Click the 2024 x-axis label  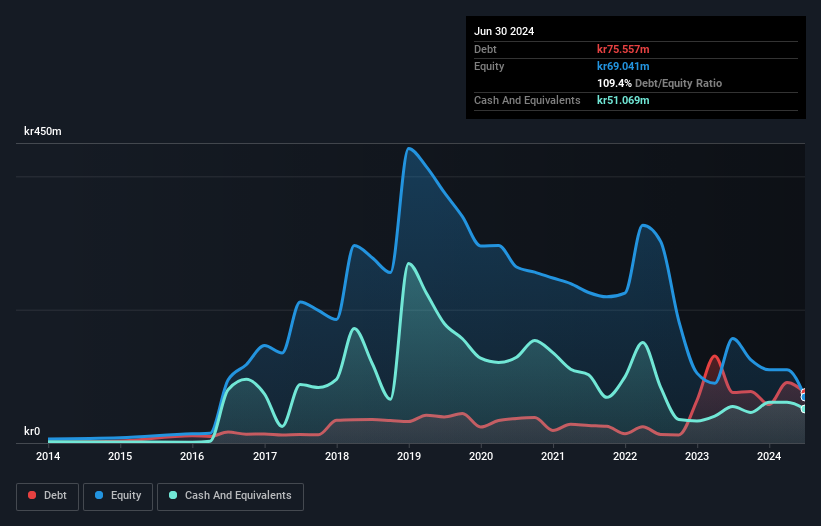pos(769,456)
